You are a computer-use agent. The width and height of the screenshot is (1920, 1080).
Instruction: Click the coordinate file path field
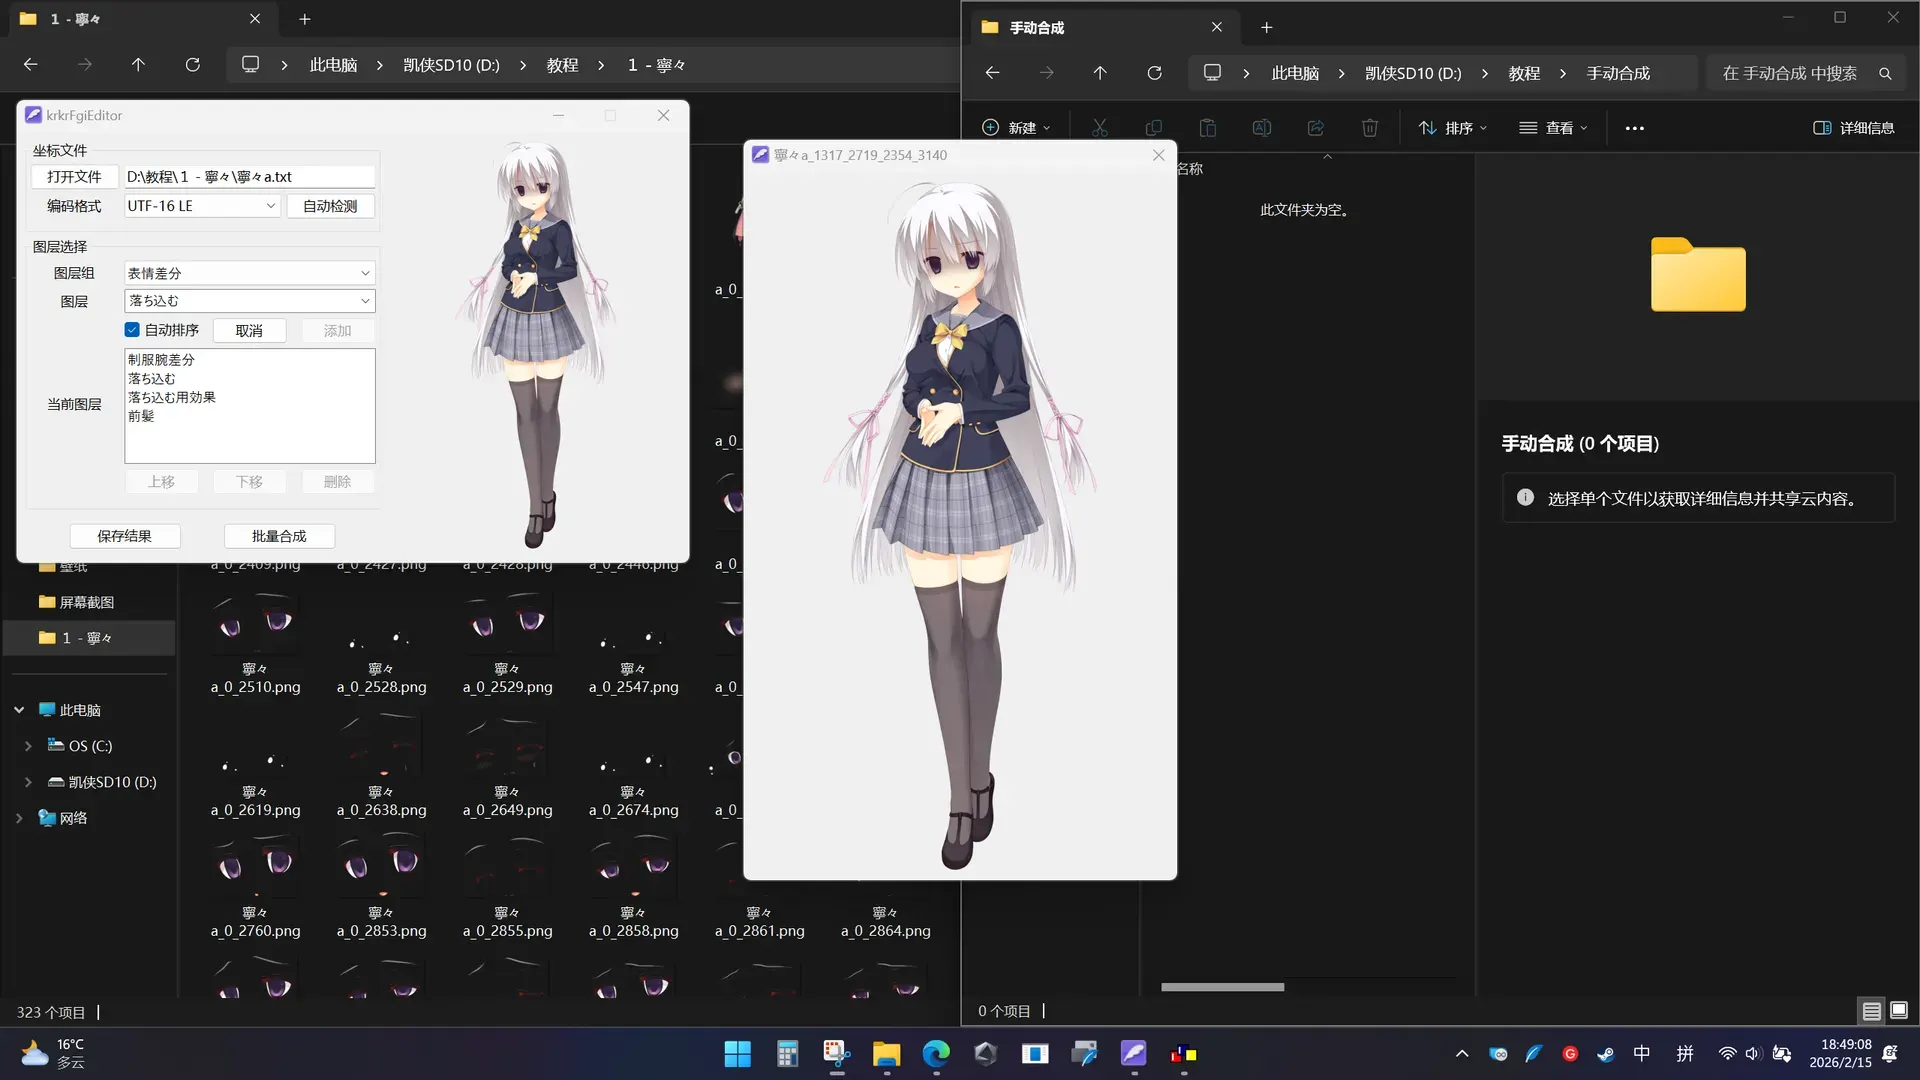pos(249,177)
